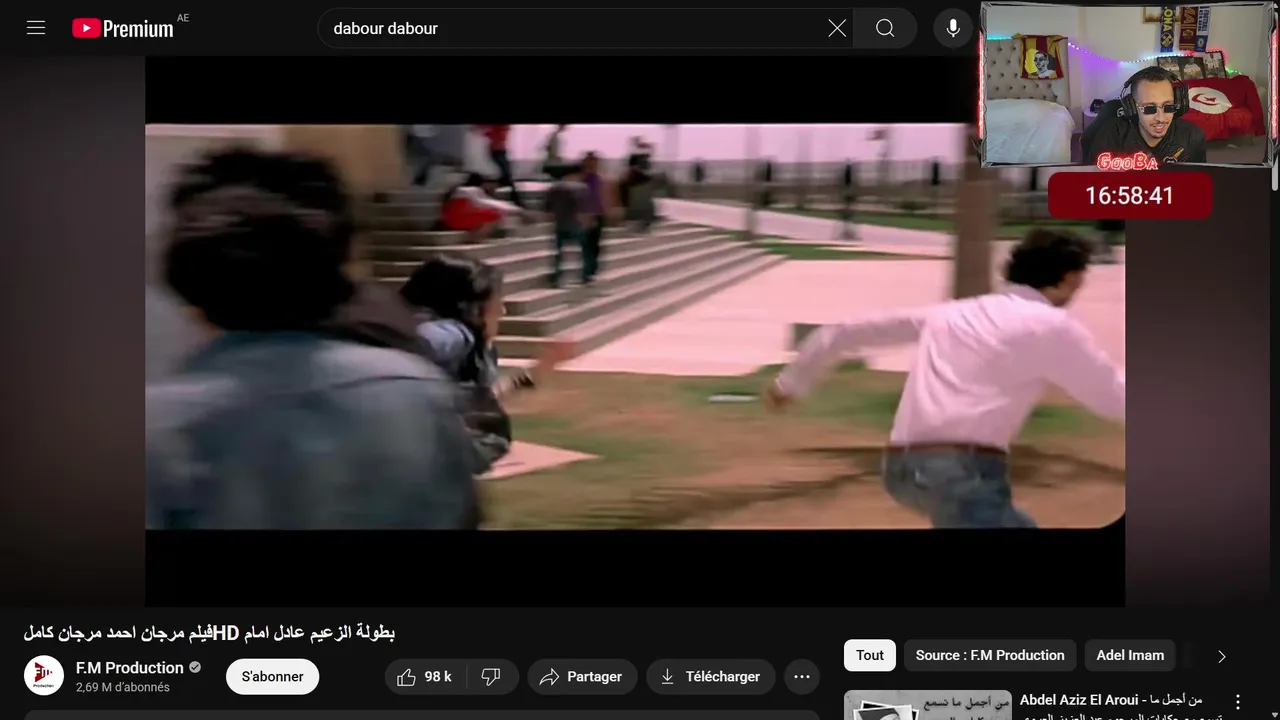1280x720 pixels.
Task: Click the video title text
Action: (209, 633)
